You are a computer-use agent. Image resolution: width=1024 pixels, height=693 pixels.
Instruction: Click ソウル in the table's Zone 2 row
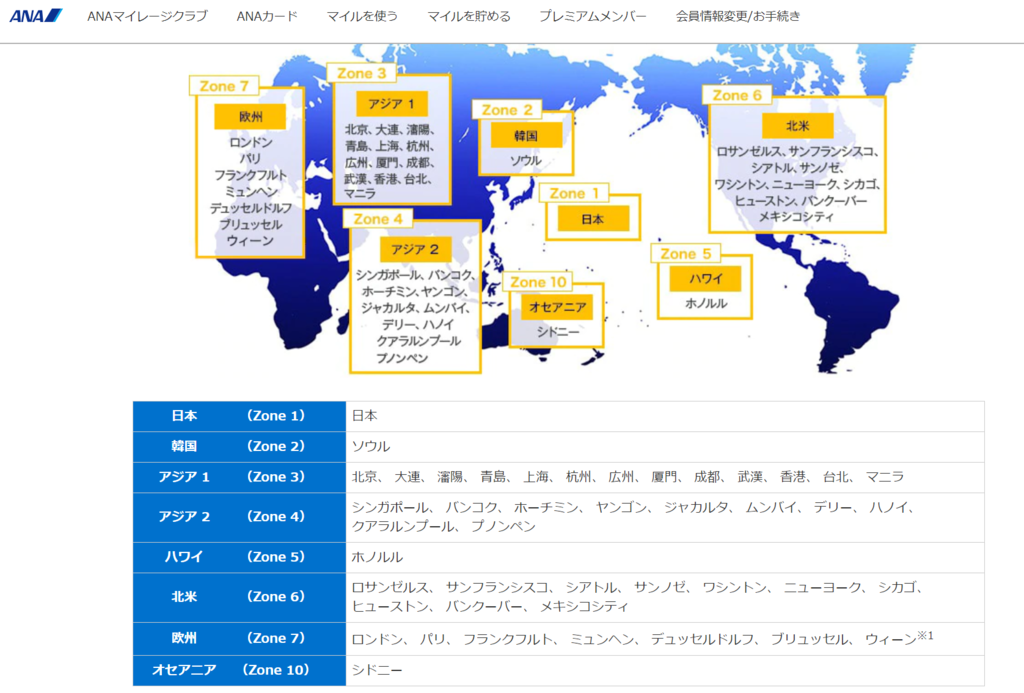[371, 447]
